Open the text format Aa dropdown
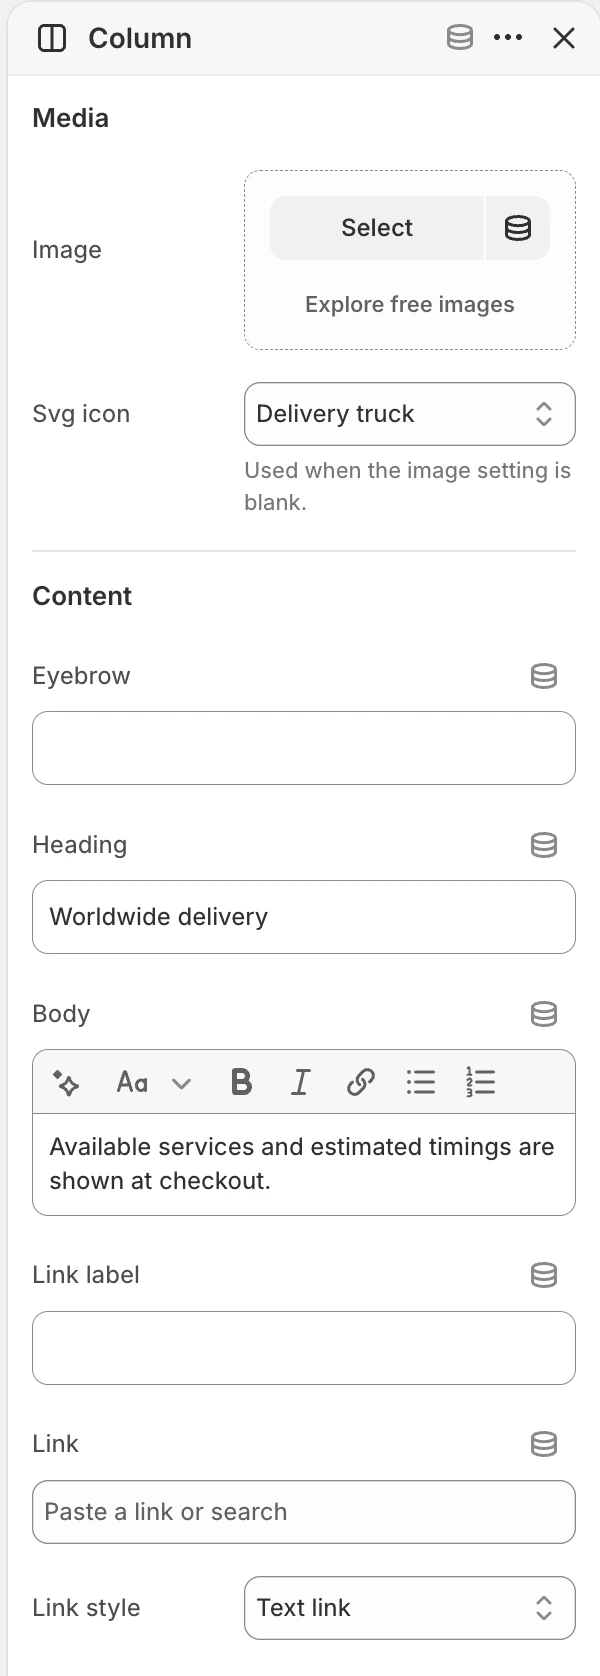 [x=153, y=1082]
